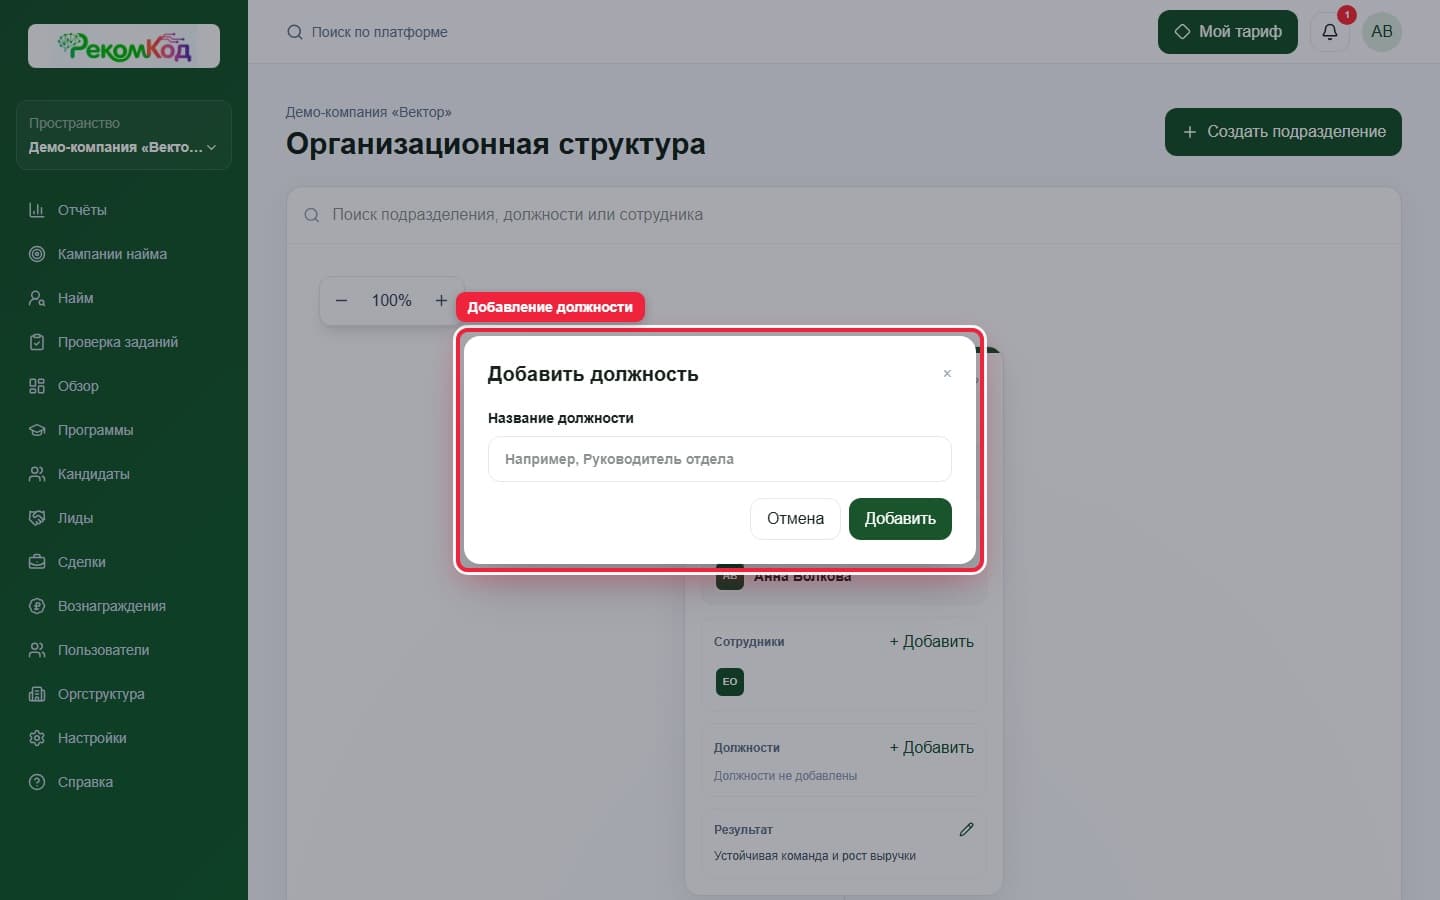Confirm with the Добавить dialog button
1440x900 pixels.
tap(900, 519)
